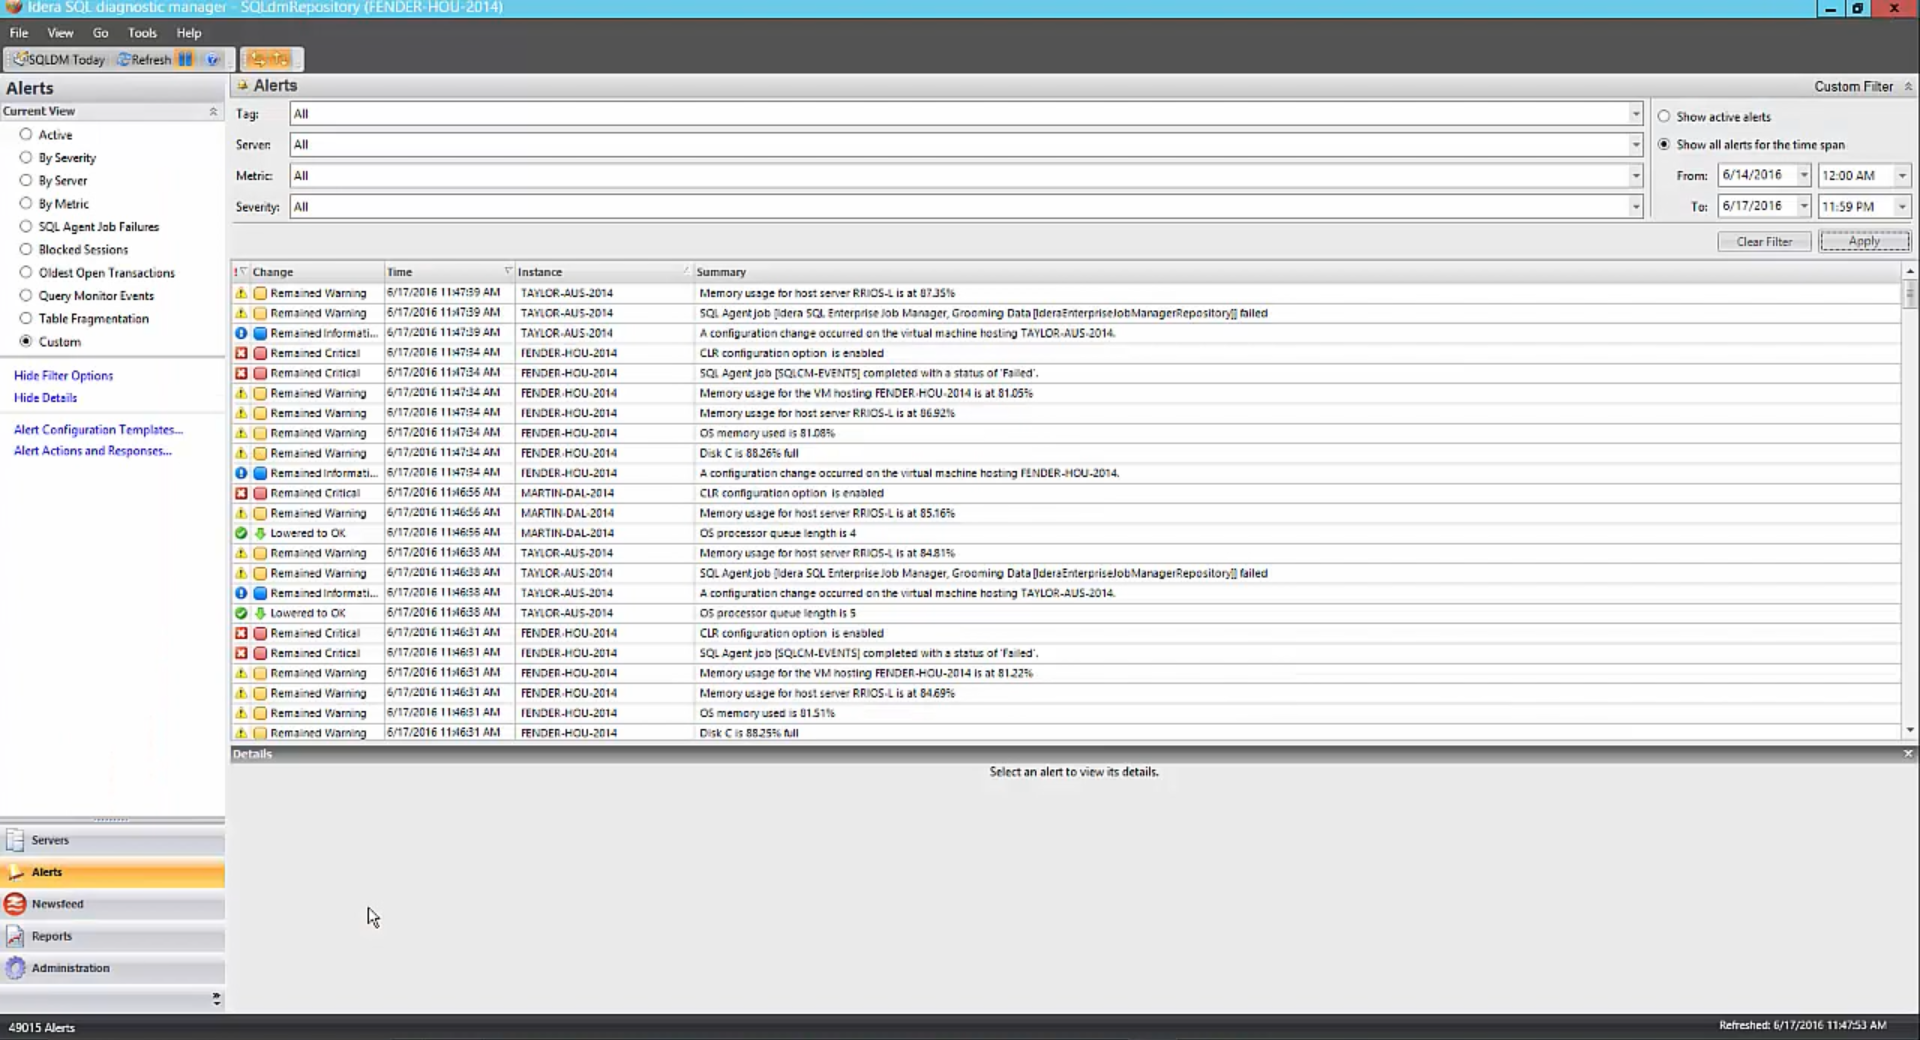Select Blocked Sessions view option

click(x=26, y=250)
